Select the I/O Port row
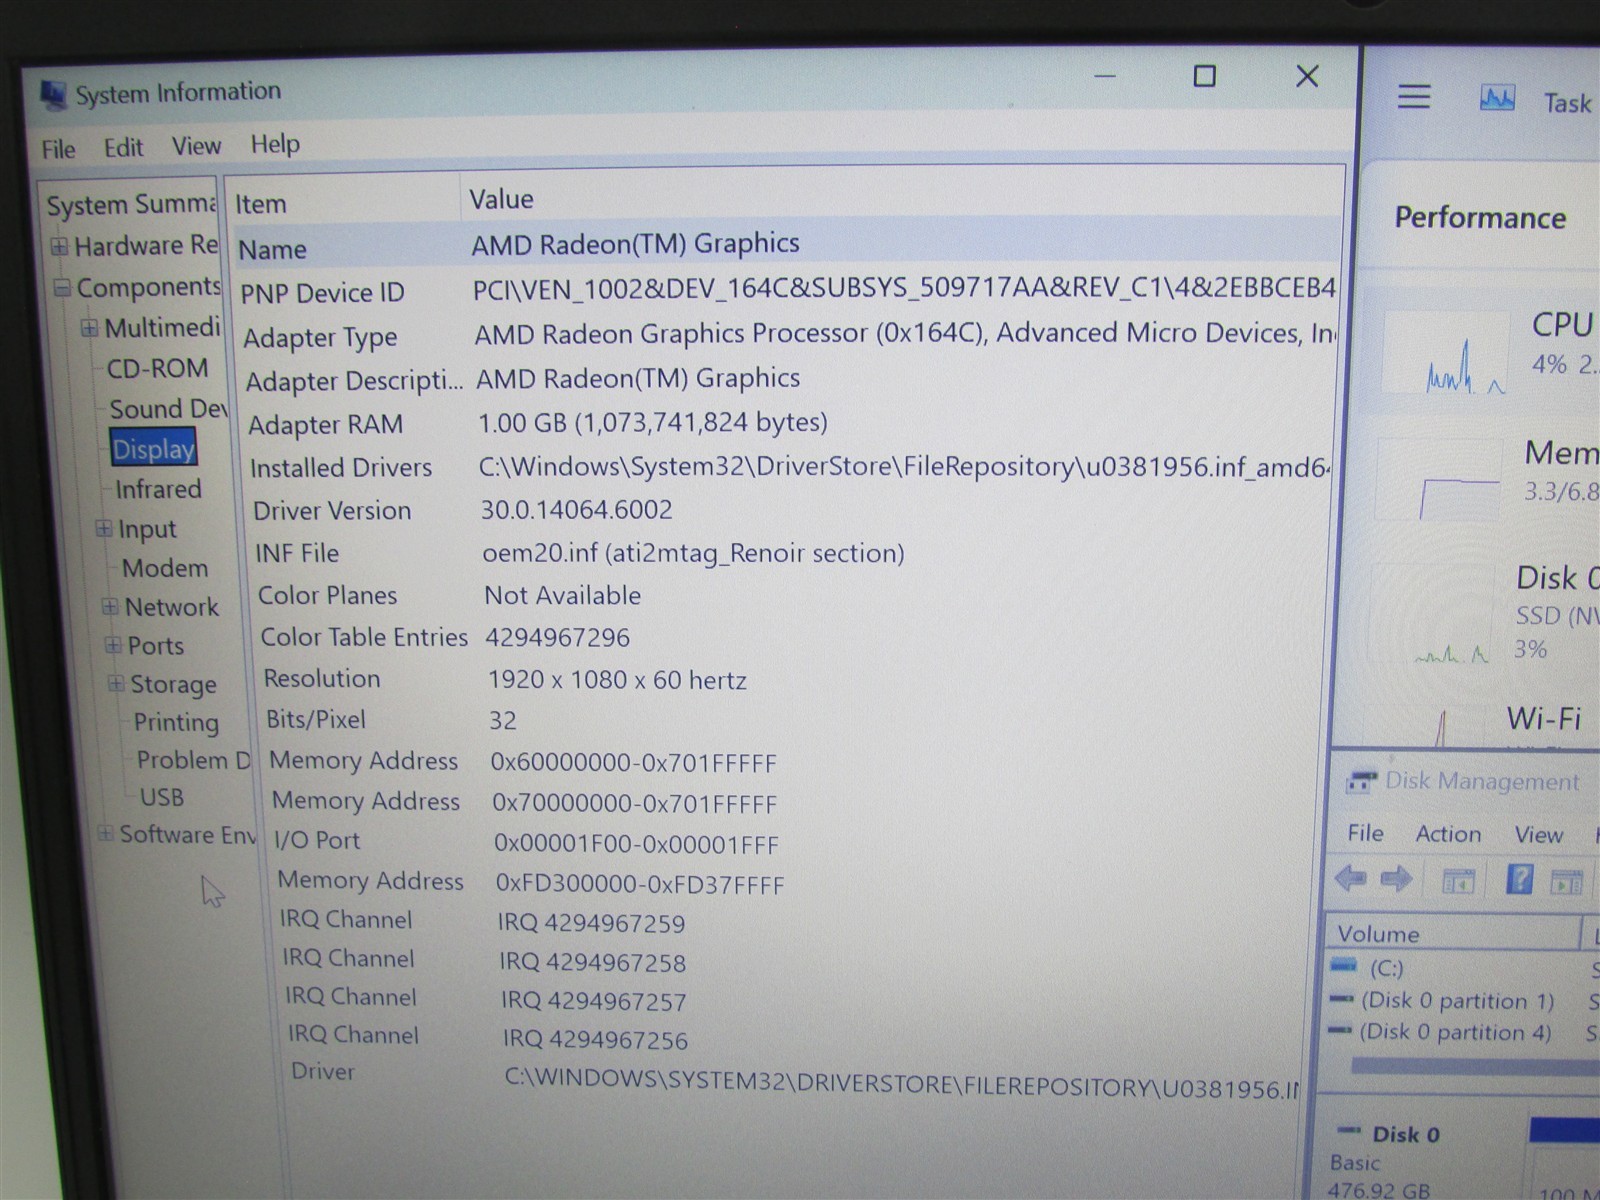This screenshot has width=1600, height=1200. [x=797, y=842]
